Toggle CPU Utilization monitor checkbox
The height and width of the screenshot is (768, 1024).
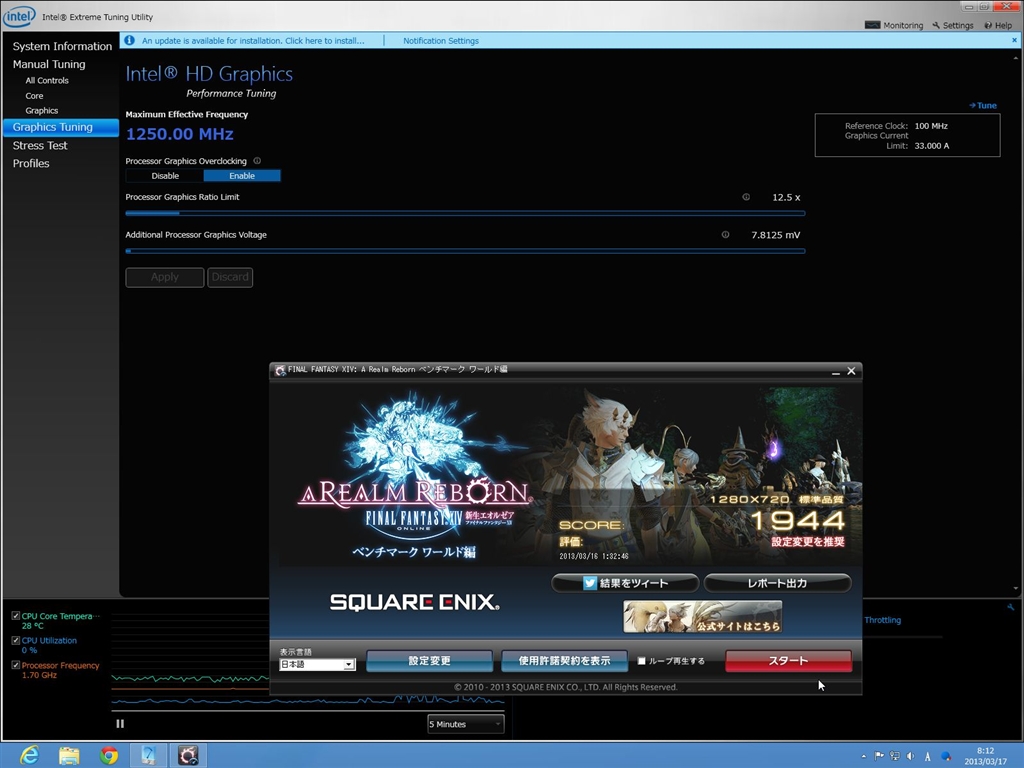pyautogui.click(x=16, y=641)
